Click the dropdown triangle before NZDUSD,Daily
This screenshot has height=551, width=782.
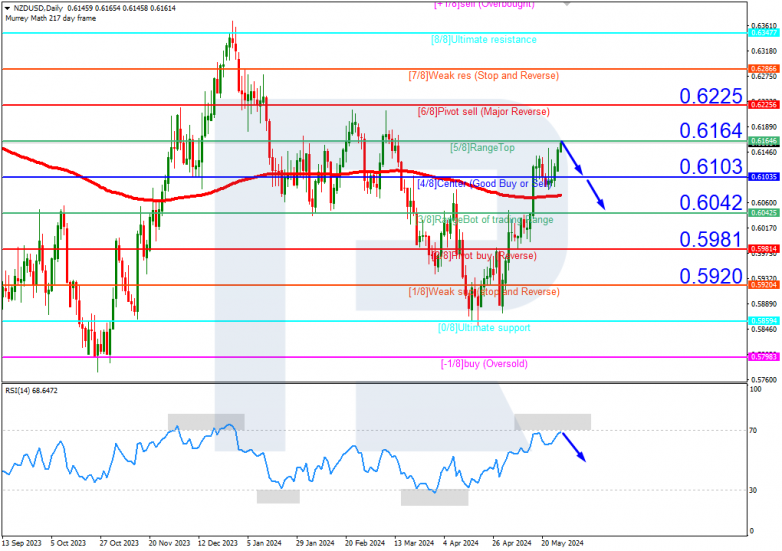click(x=7, y=8)
